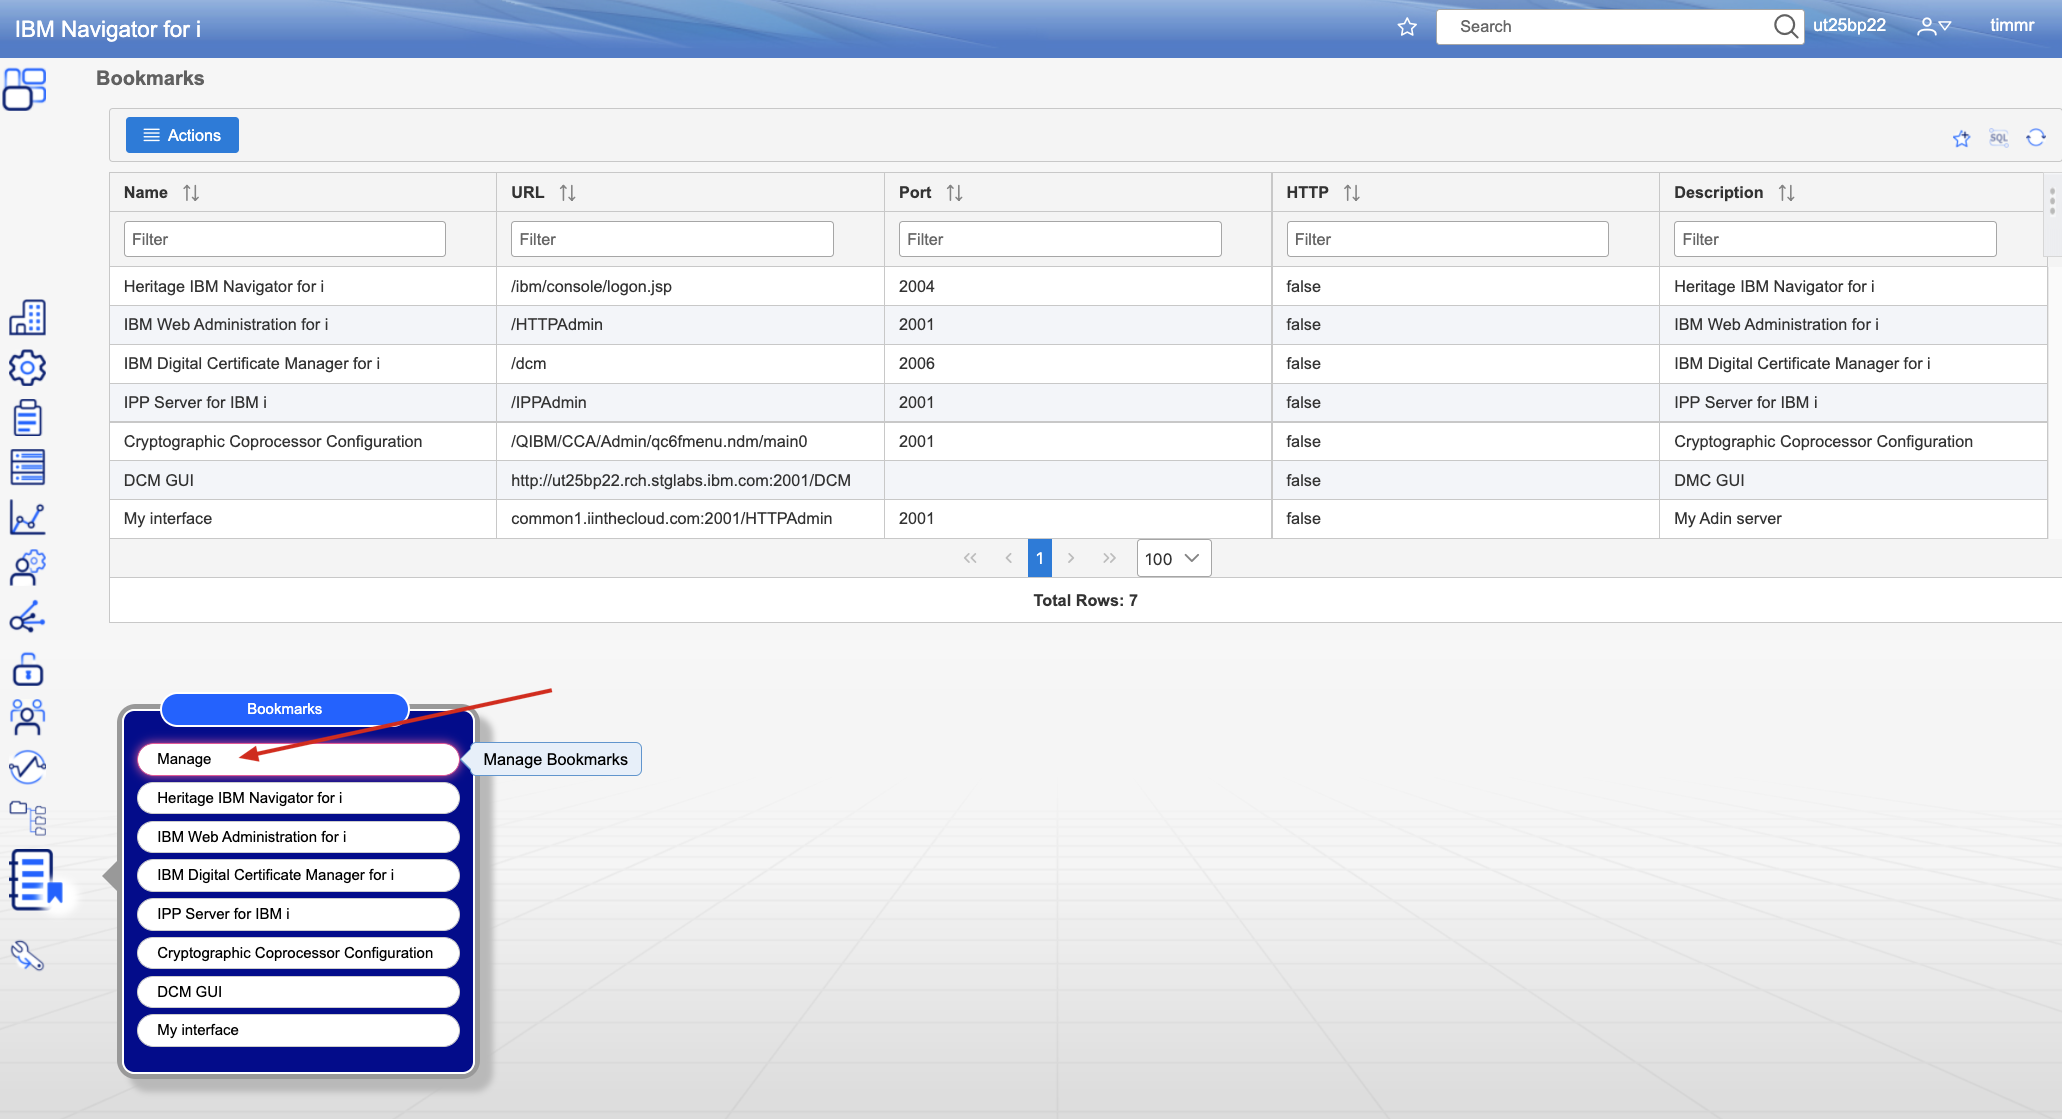Open the security lock sidebar icon

pyautogui.click(x=27, y=668)
